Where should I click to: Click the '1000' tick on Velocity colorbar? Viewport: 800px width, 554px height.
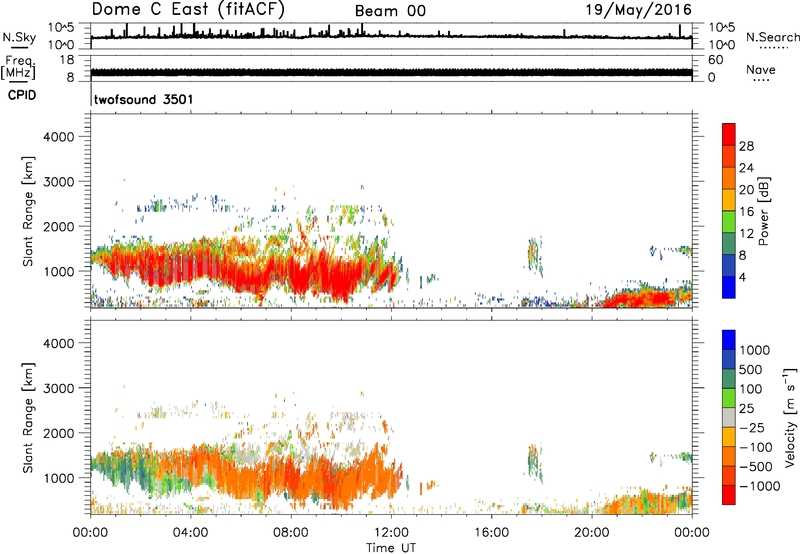(x=754, y=350)
